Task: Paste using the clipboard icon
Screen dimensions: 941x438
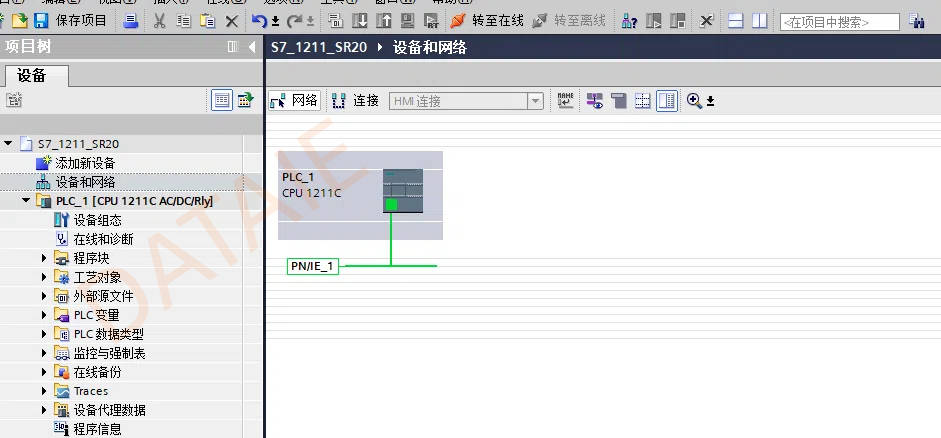Action: coord(208,22)
